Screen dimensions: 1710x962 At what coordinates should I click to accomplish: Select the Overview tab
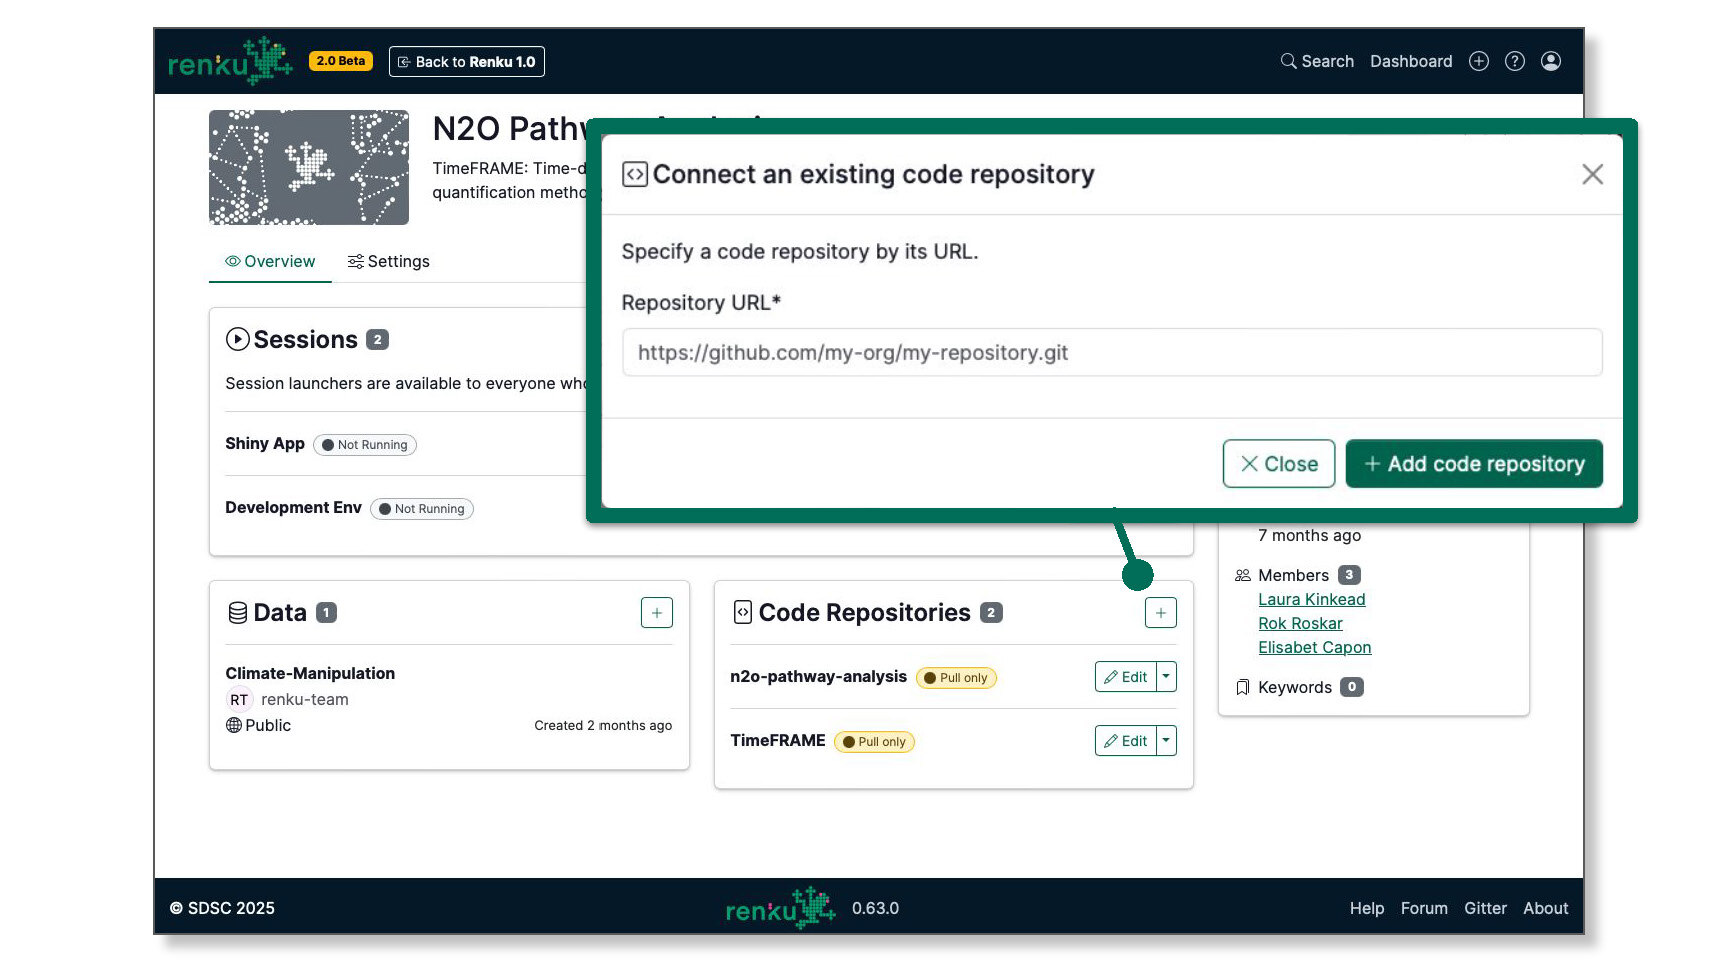269,261
